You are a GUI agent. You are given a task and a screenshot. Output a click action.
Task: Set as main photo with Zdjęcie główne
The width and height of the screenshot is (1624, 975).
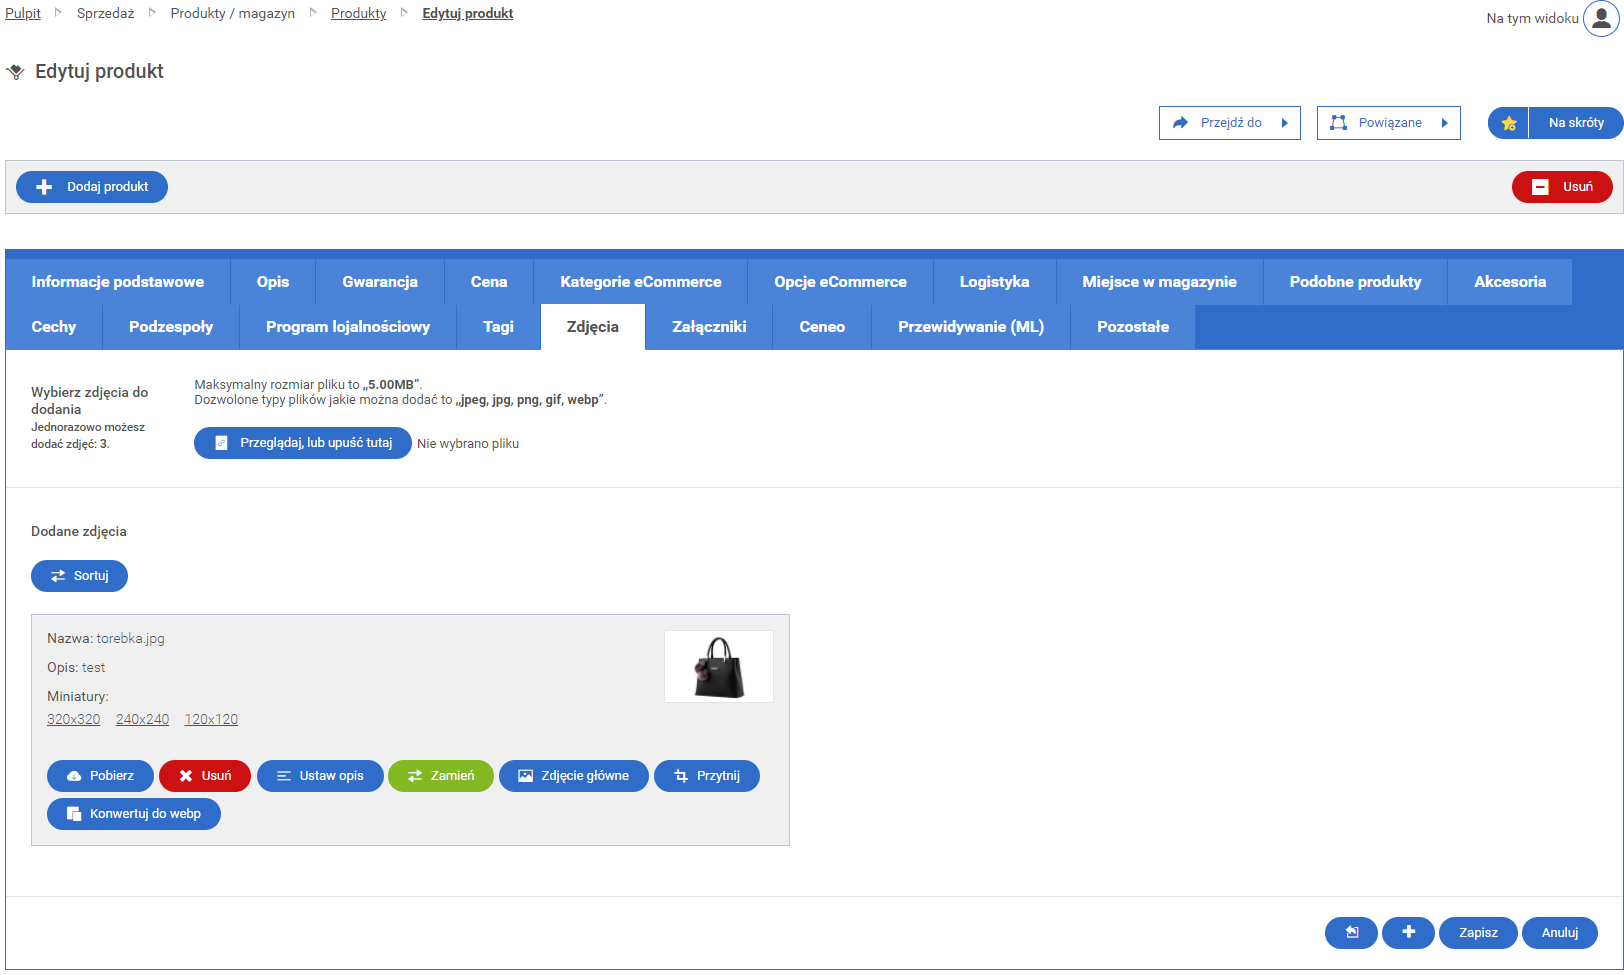[574, 776]
